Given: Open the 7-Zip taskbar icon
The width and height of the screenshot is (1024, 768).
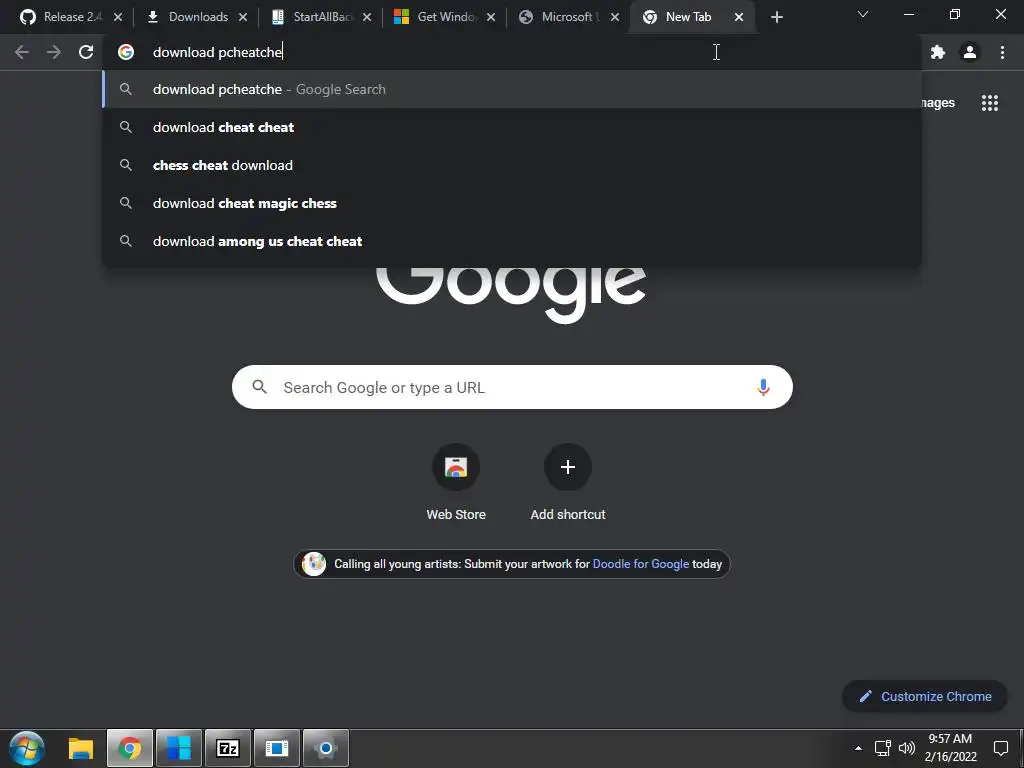Looking at the screenshot, I should click(227, 748).
